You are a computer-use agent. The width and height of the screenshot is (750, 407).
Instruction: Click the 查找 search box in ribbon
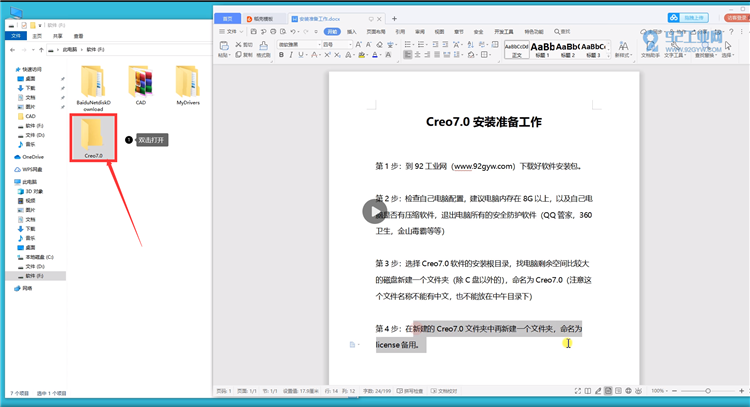pos(562,32)
